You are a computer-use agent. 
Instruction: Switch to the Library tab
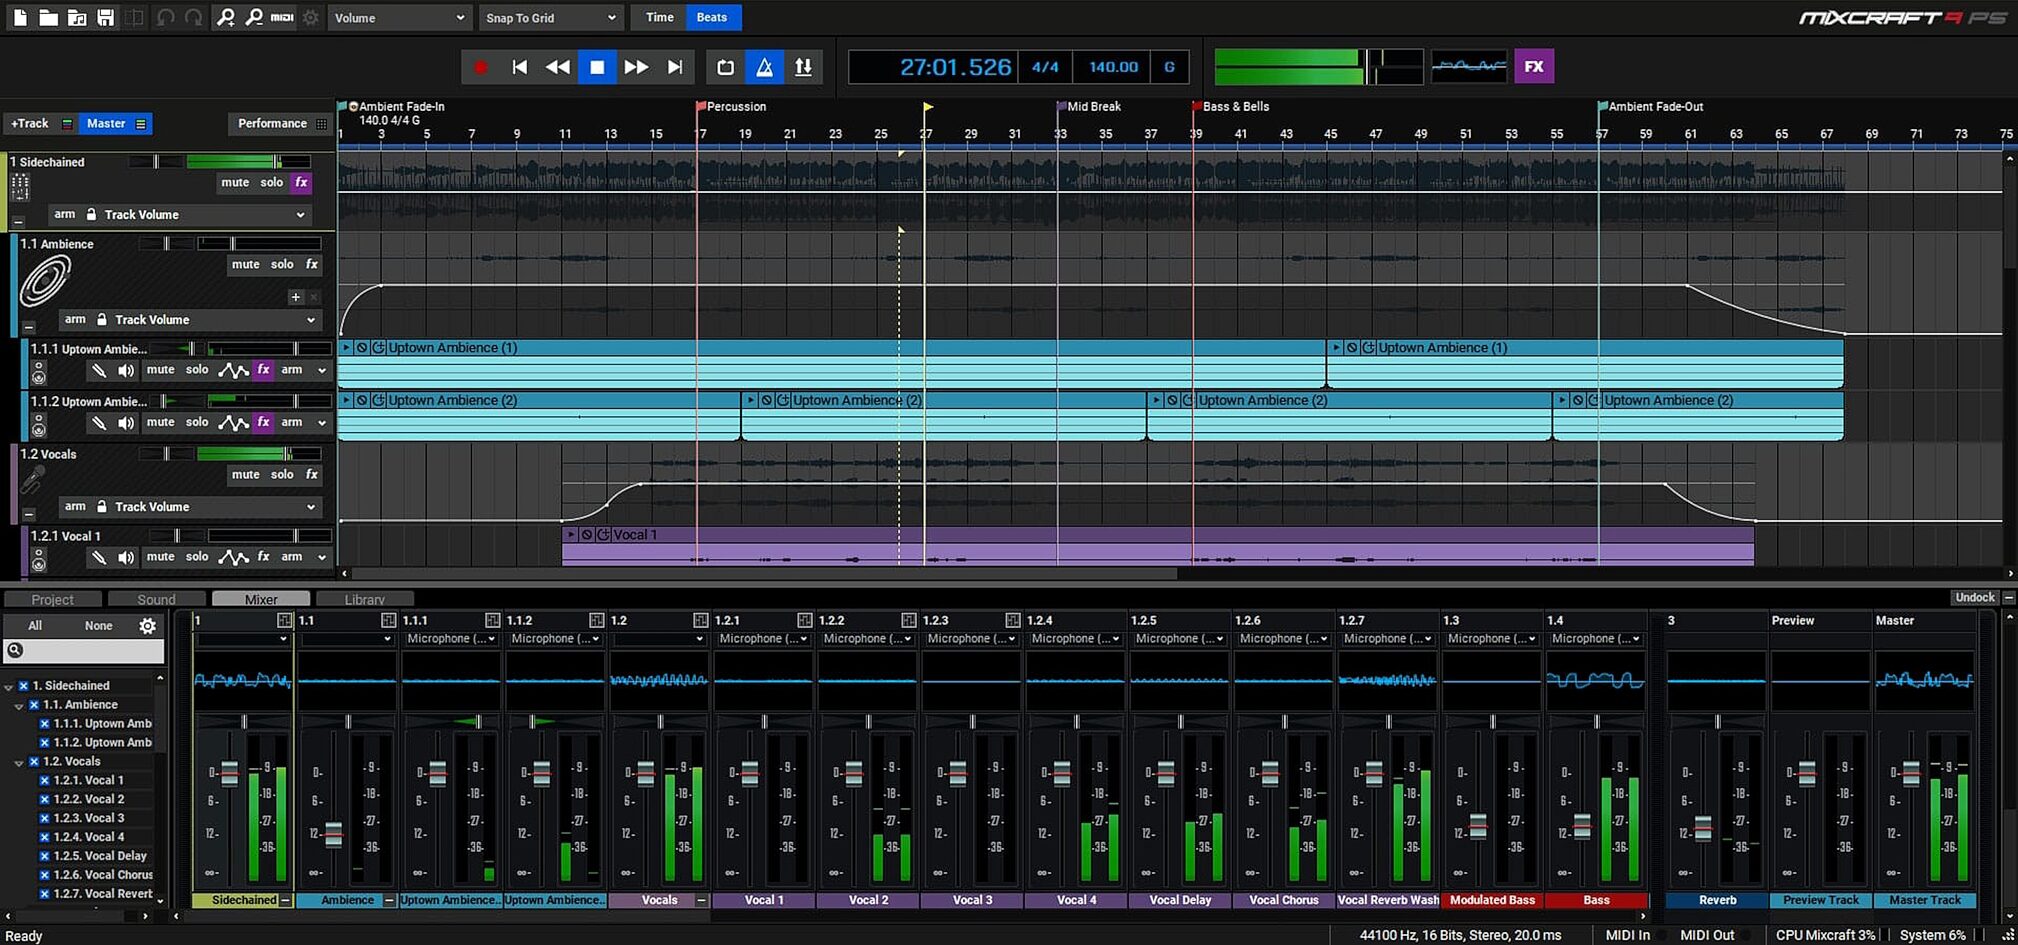(364, 600)
